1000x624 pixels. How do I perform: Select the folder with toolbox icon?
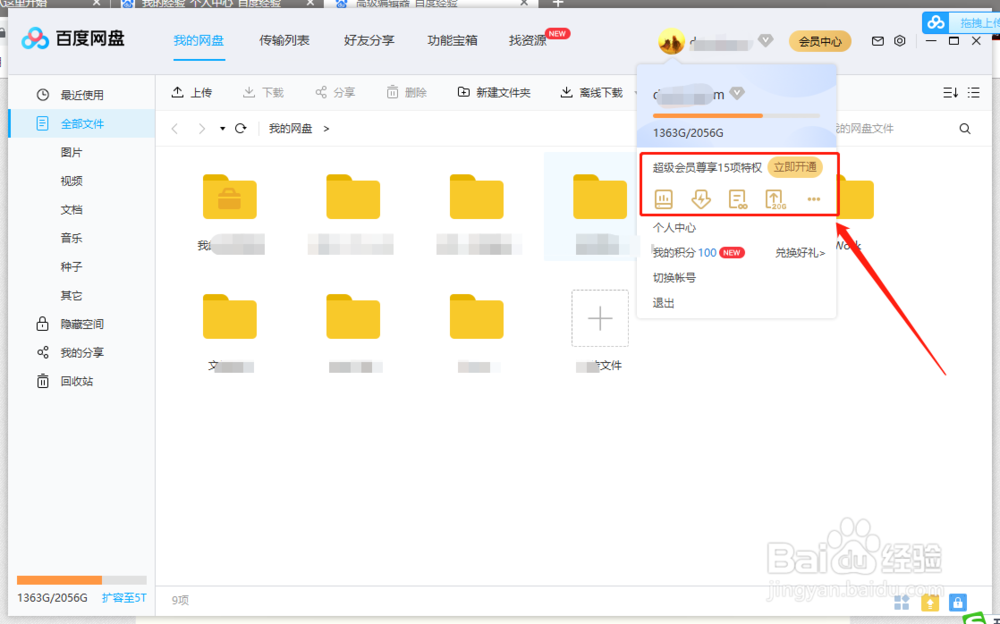point(230,197)
